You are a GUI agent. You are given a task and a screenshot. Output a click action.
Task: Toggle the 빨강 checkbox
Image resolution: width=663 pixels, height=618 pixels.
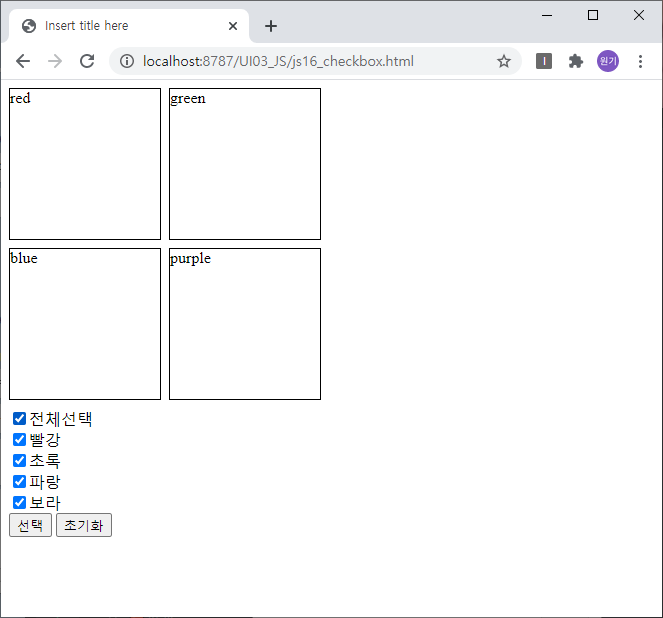pos(19,440)
